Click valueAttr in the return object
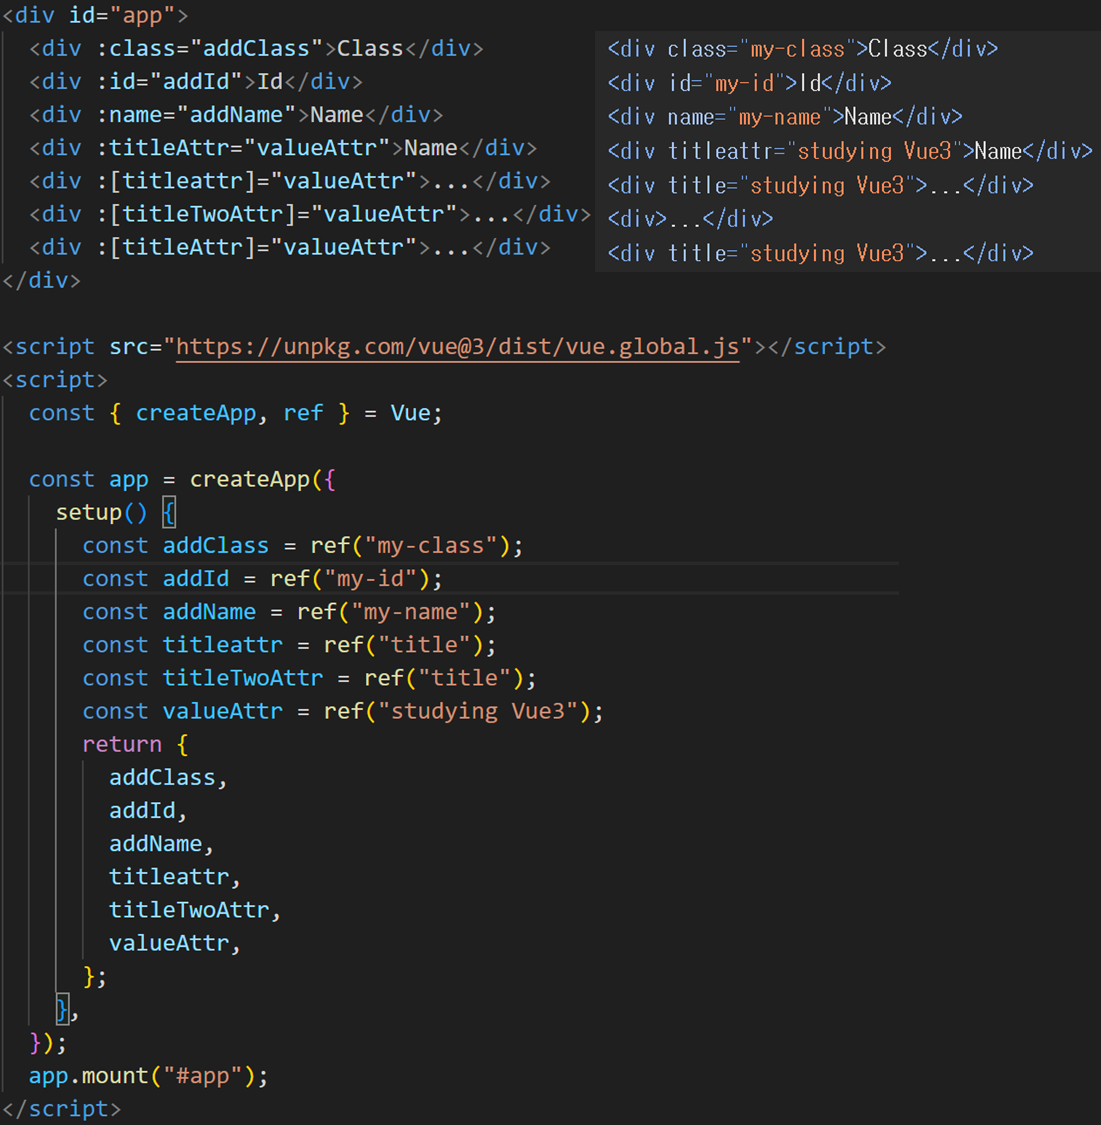 169,943
